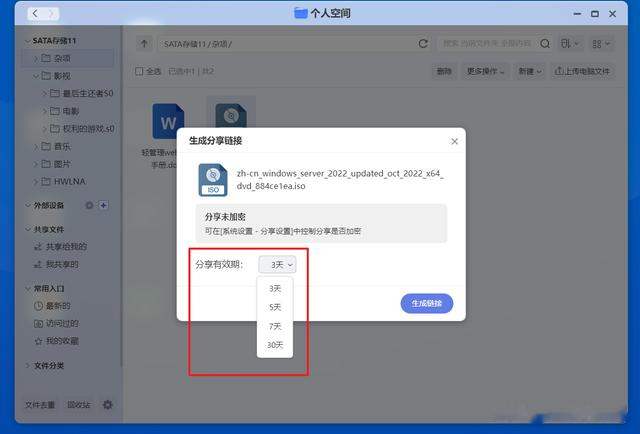The height and width of the screenshot is (434, 640).
Task: Choose 7 days validity option
Action: click(x=275, y=326)
